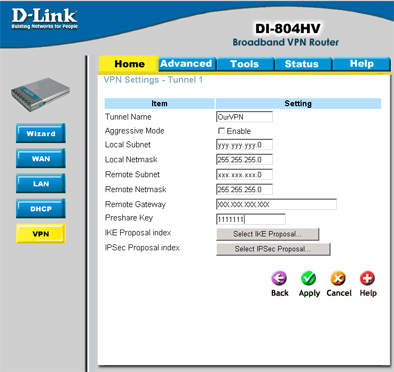Open the Advanced tab
Screen dimensions: 394x372
[186, 64]
